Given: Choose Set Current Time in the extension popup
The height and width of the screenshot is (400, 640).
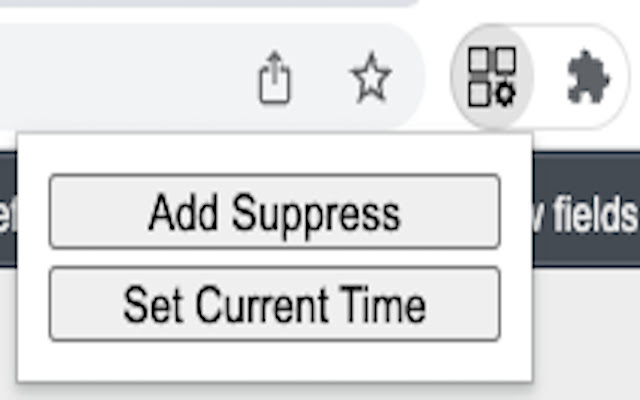Looking at the screenshot, I should pyautogui.click(x=274, y=304).
